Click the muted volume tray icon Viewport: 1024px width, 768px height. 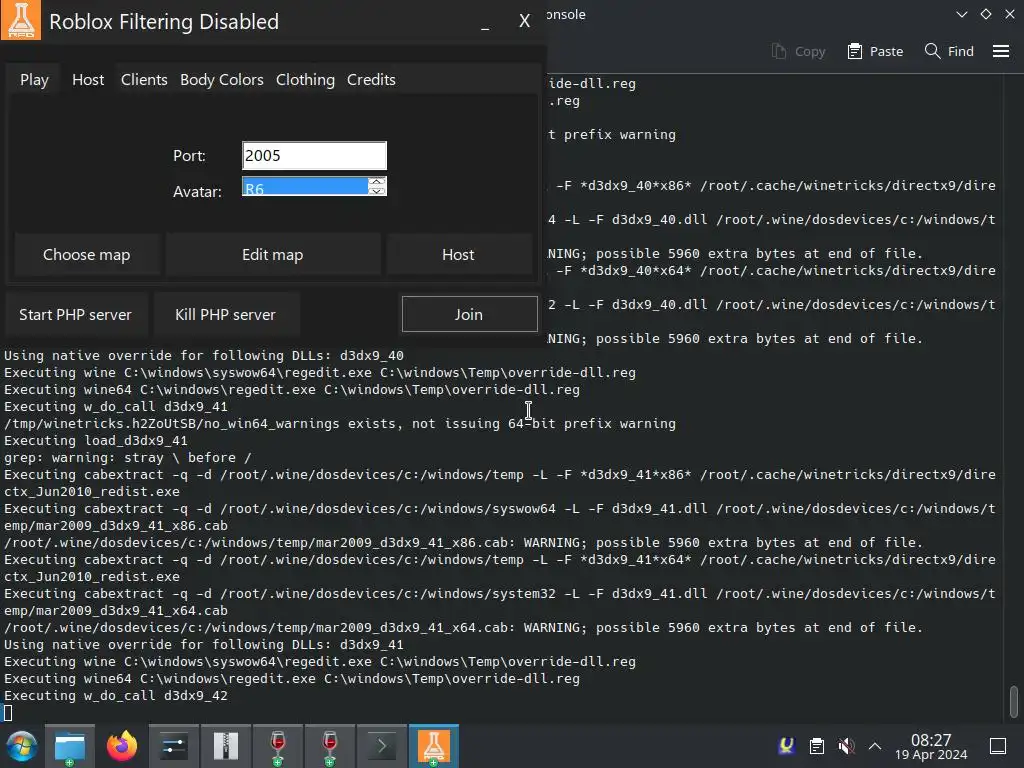(846, 746)
